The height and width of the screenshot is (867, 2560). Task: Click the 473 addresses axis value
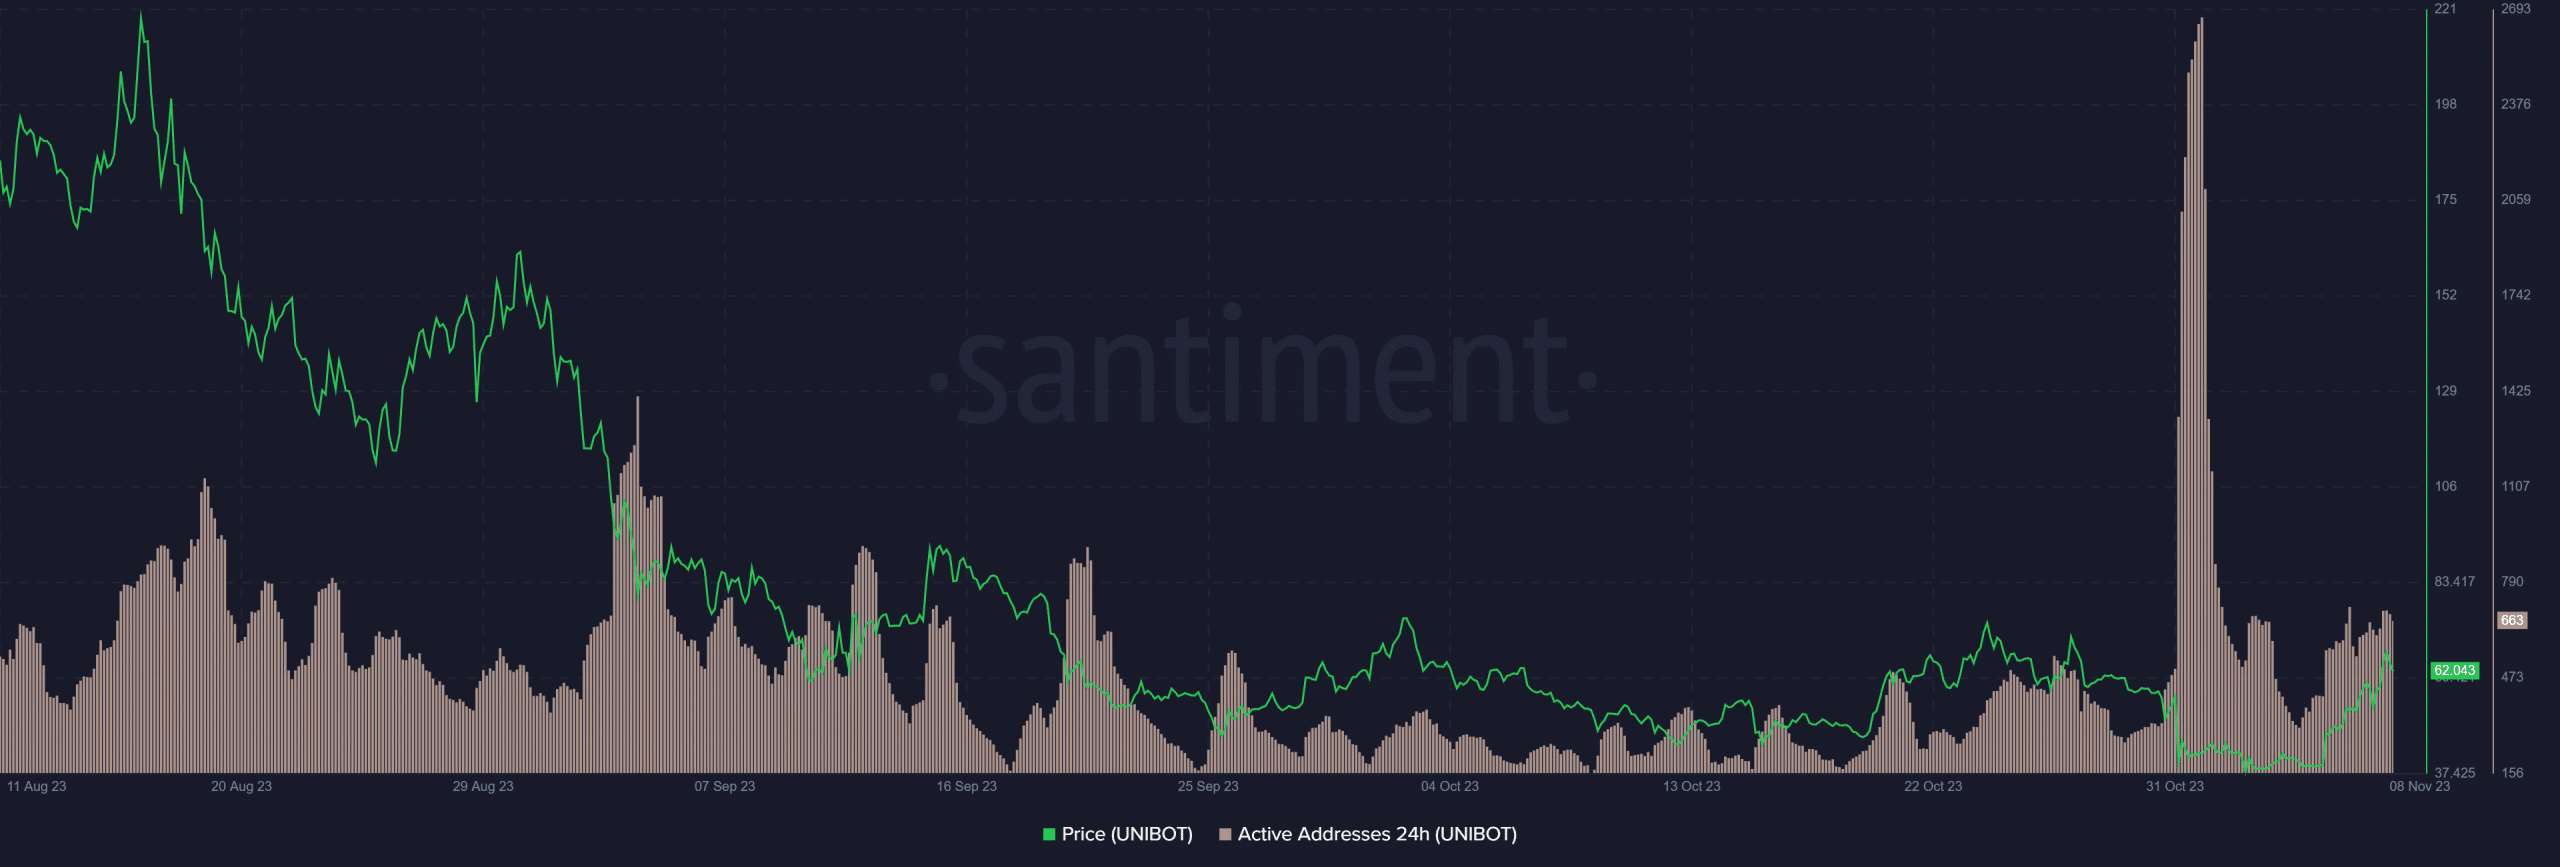click(2512, 677)
